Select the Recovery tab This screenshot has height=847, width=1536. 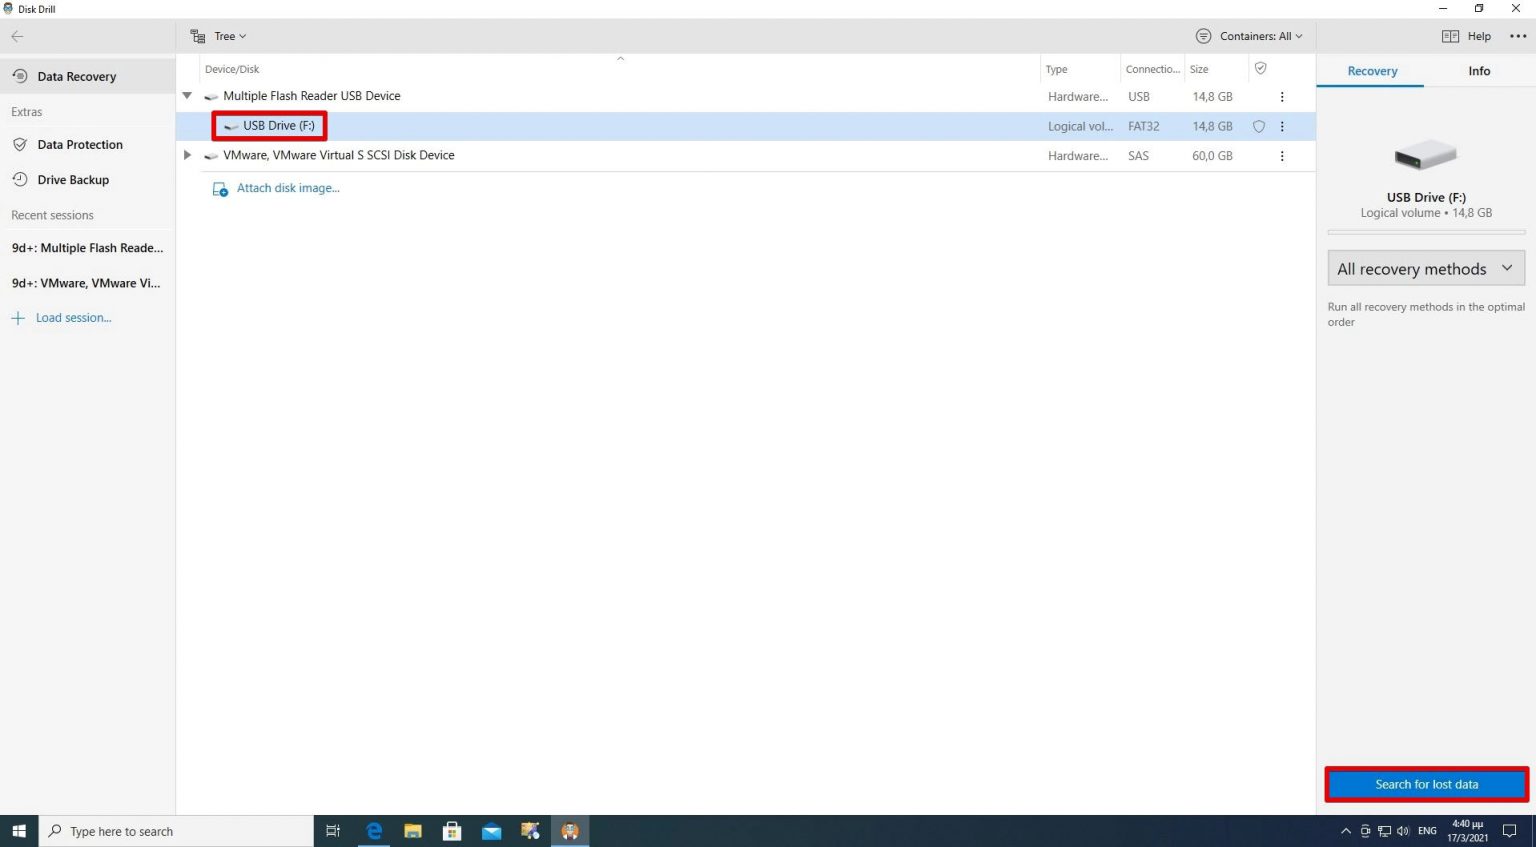(1372, 71)
